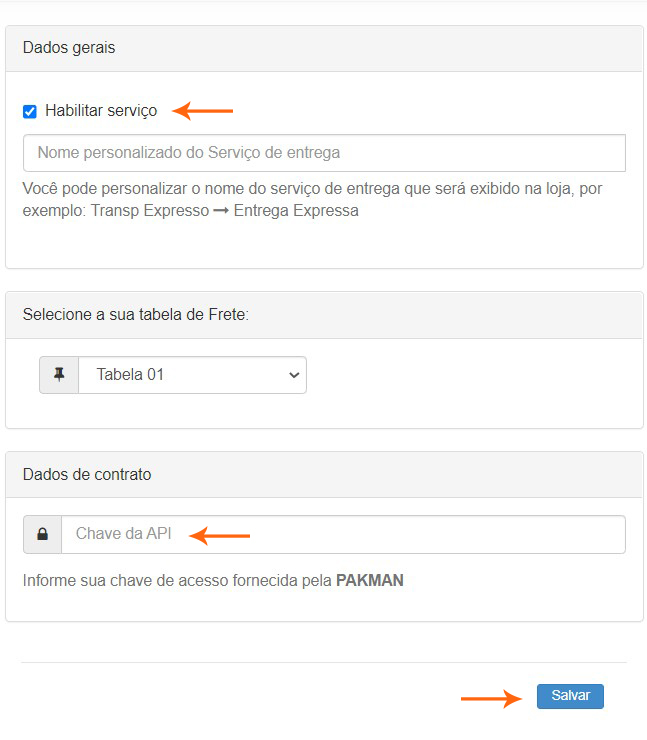Click the orange arrow pointing to Salvar
This screenshot has width=647, height=740.
coord(491,698)
